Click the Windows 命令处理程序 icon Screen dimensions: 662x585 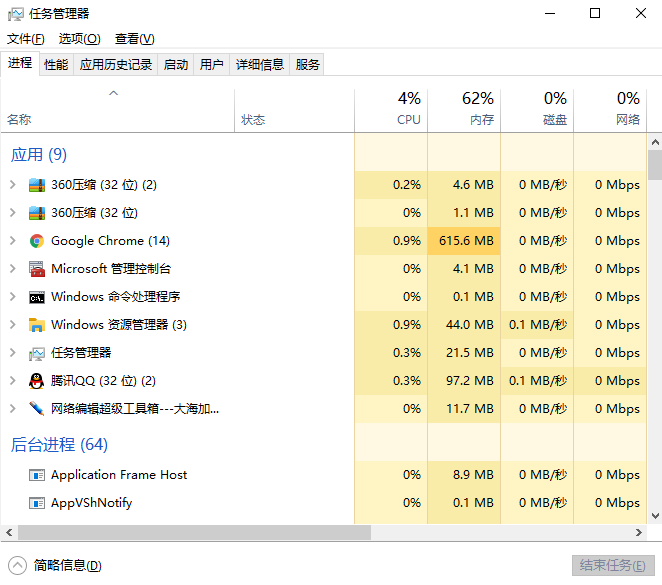click(x=37, y=297)
